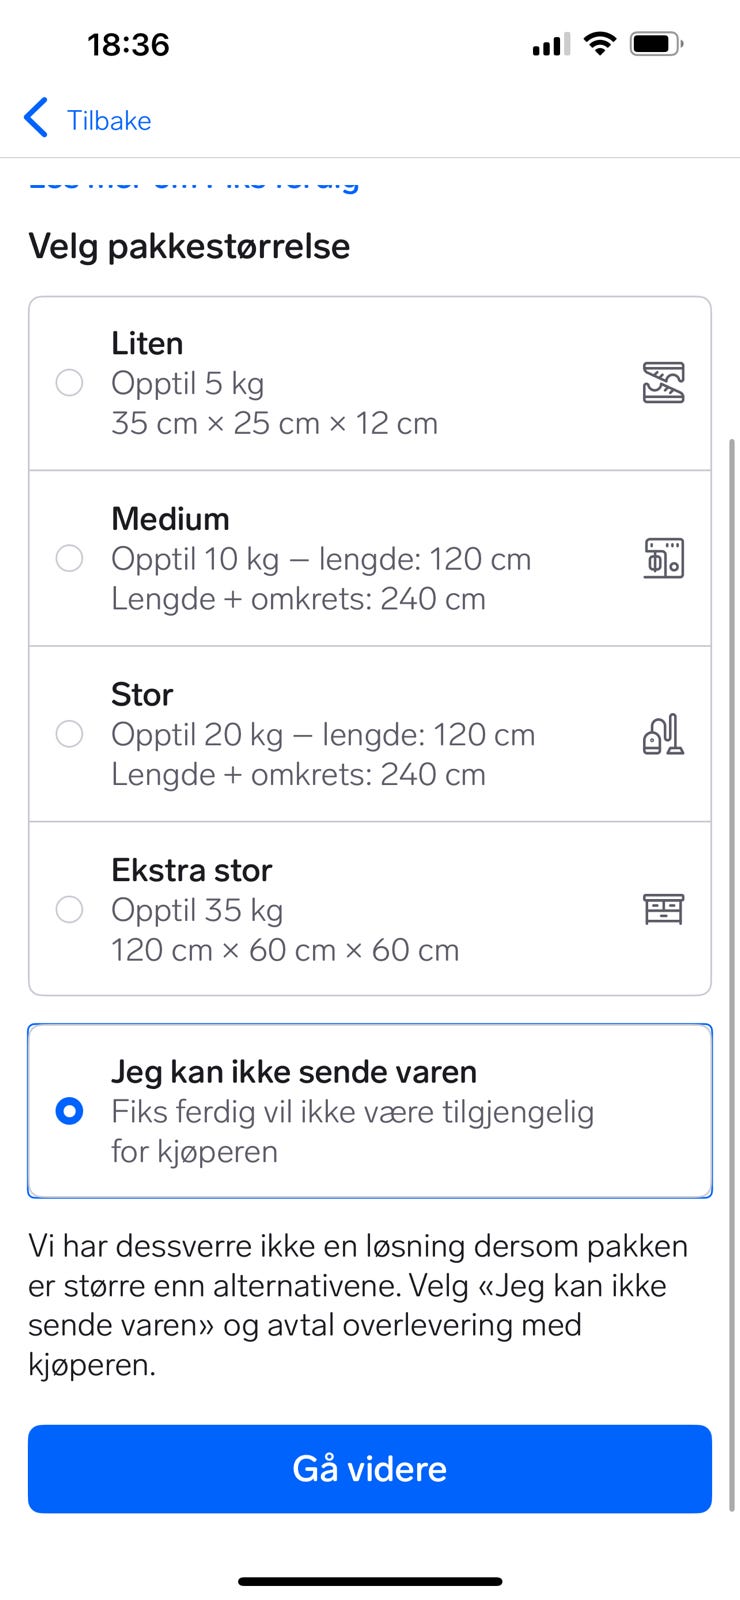Tap the kitchen appliance icon in the Medium row
This screenshot has width=740, height=1600.
(x=663, y=558)
